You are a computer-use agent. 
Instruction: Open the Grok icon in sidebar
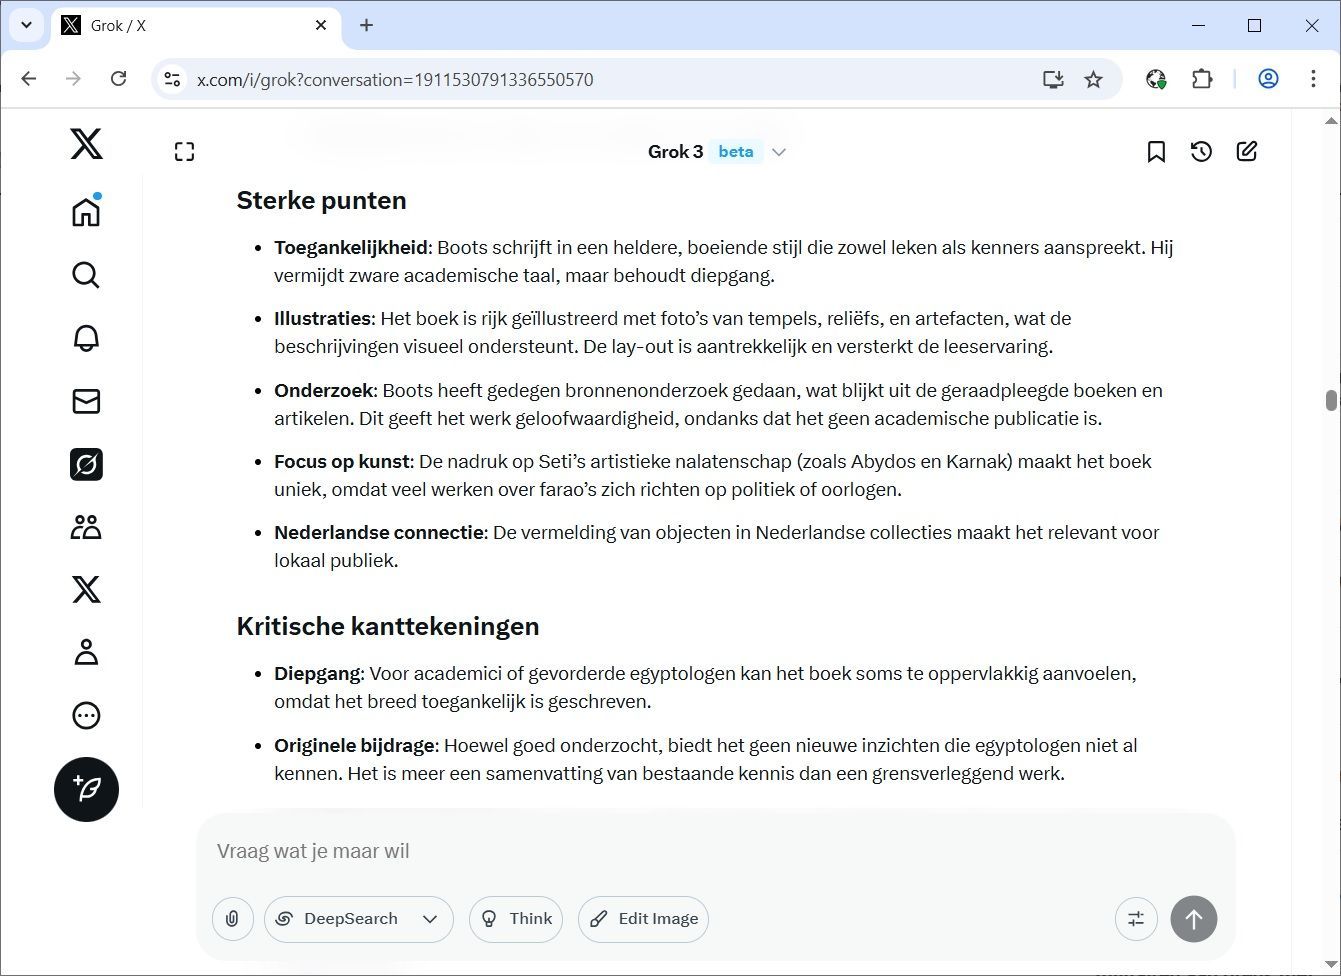pyautogui.click(x=86, y=465)
